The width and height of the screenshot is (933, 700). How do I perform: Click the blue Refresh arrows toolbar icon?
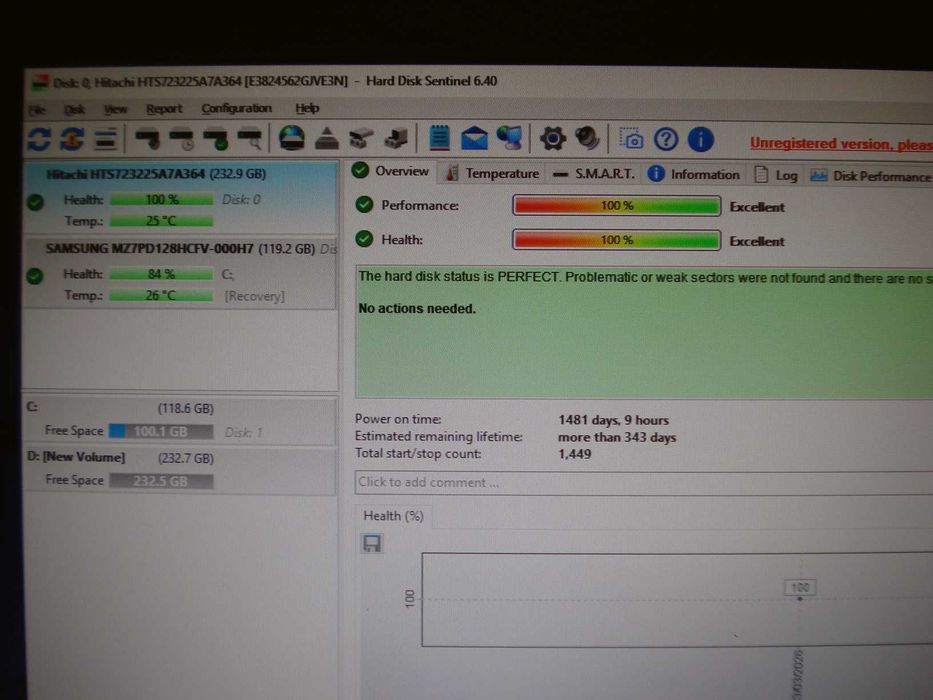[39, 139]
